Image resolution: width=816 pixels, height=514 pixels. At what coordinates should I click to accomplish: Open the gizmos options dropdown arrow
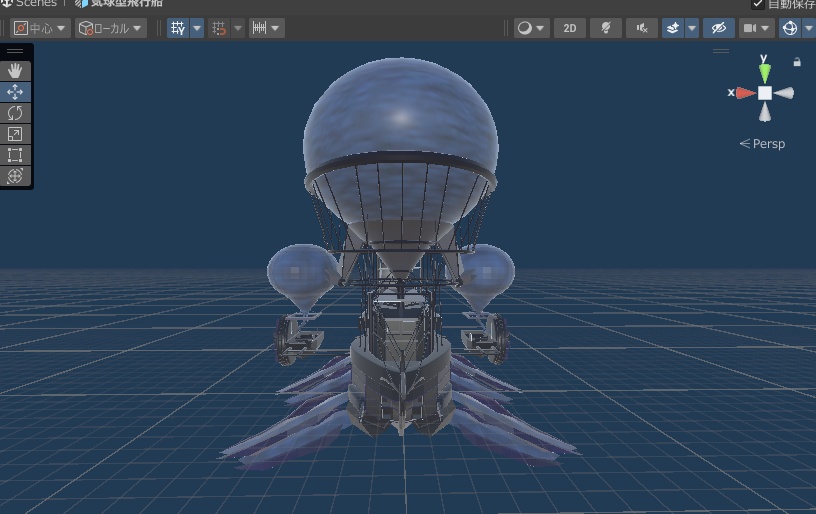[809, 28]
